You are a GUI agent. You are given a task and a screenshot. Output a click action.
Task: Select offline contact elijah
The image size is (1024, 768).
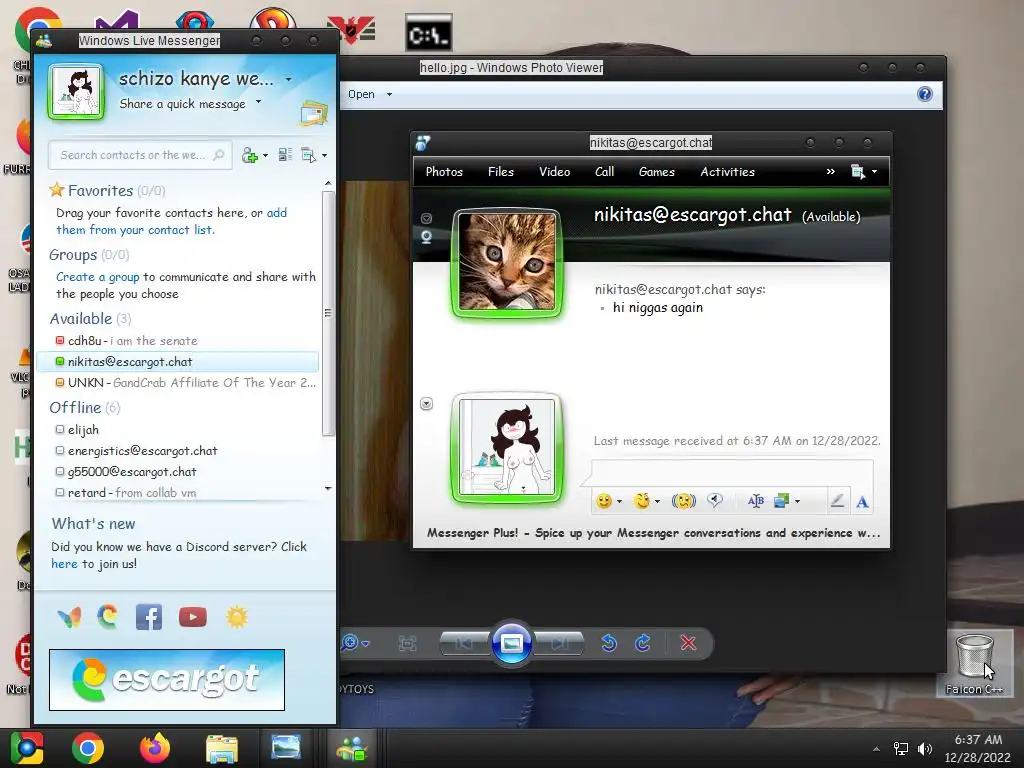click(178, 430)
